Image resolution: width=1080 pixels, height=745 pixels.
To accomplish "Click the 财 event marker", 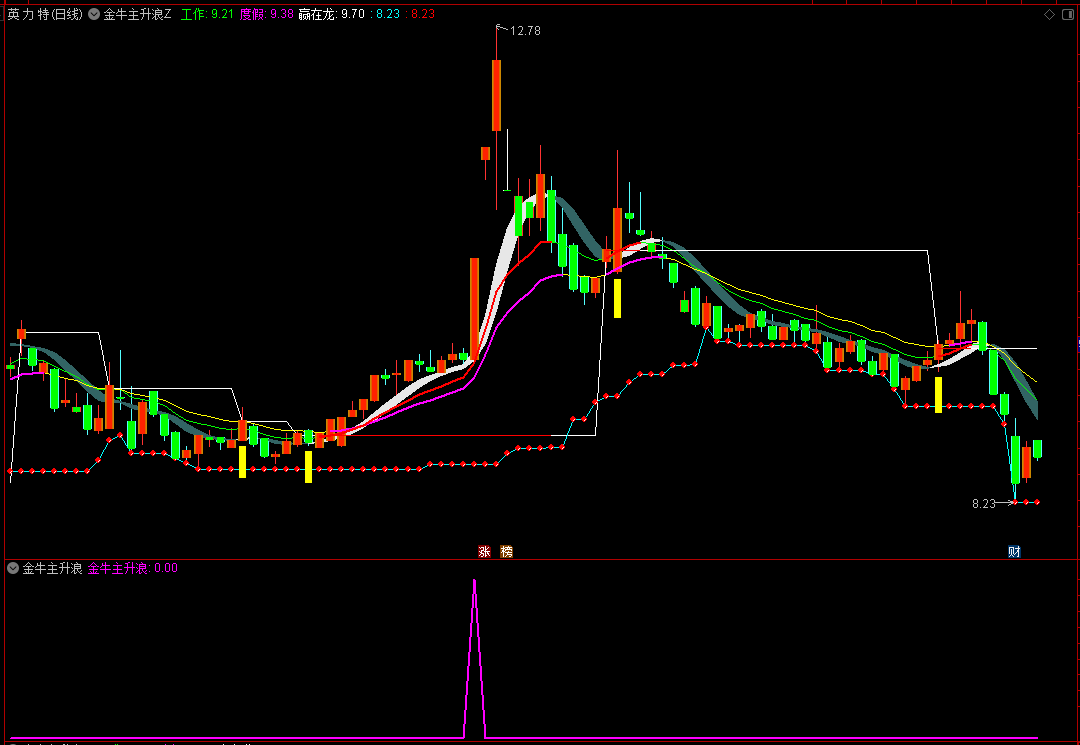I will coord(1014,552).
